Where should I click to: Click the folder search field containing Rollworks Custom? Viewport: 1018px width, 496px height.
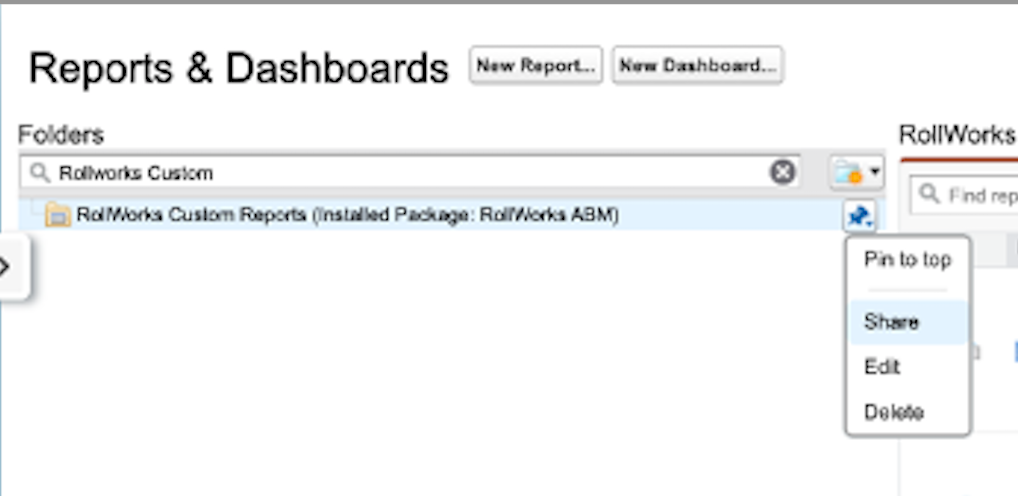pyautogui.click(x=400, y=173)
